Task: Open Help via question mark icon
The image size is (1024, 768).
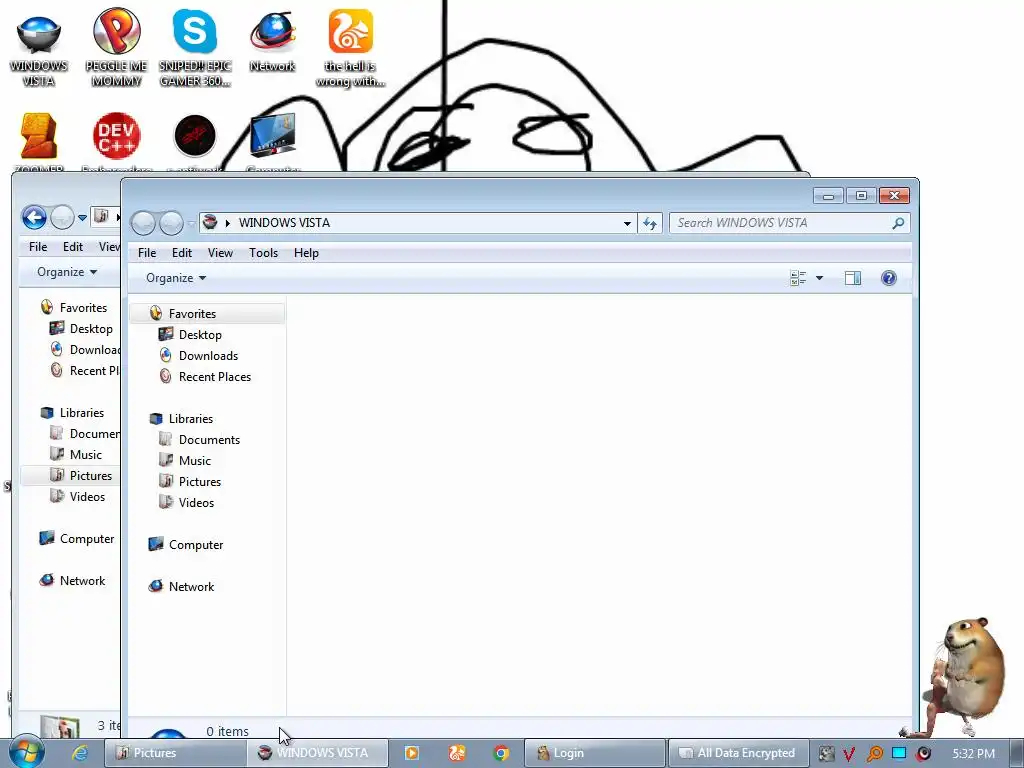Action: pos(888,278)
